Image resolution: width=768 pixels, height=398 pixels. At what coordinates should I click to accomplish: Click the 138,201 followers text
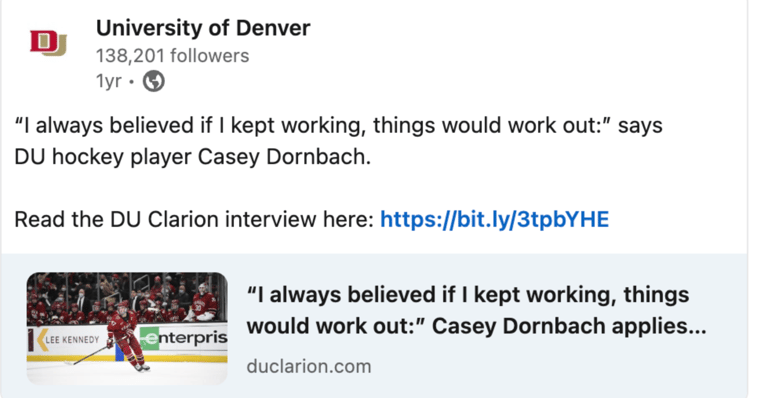tap(172, 56)
